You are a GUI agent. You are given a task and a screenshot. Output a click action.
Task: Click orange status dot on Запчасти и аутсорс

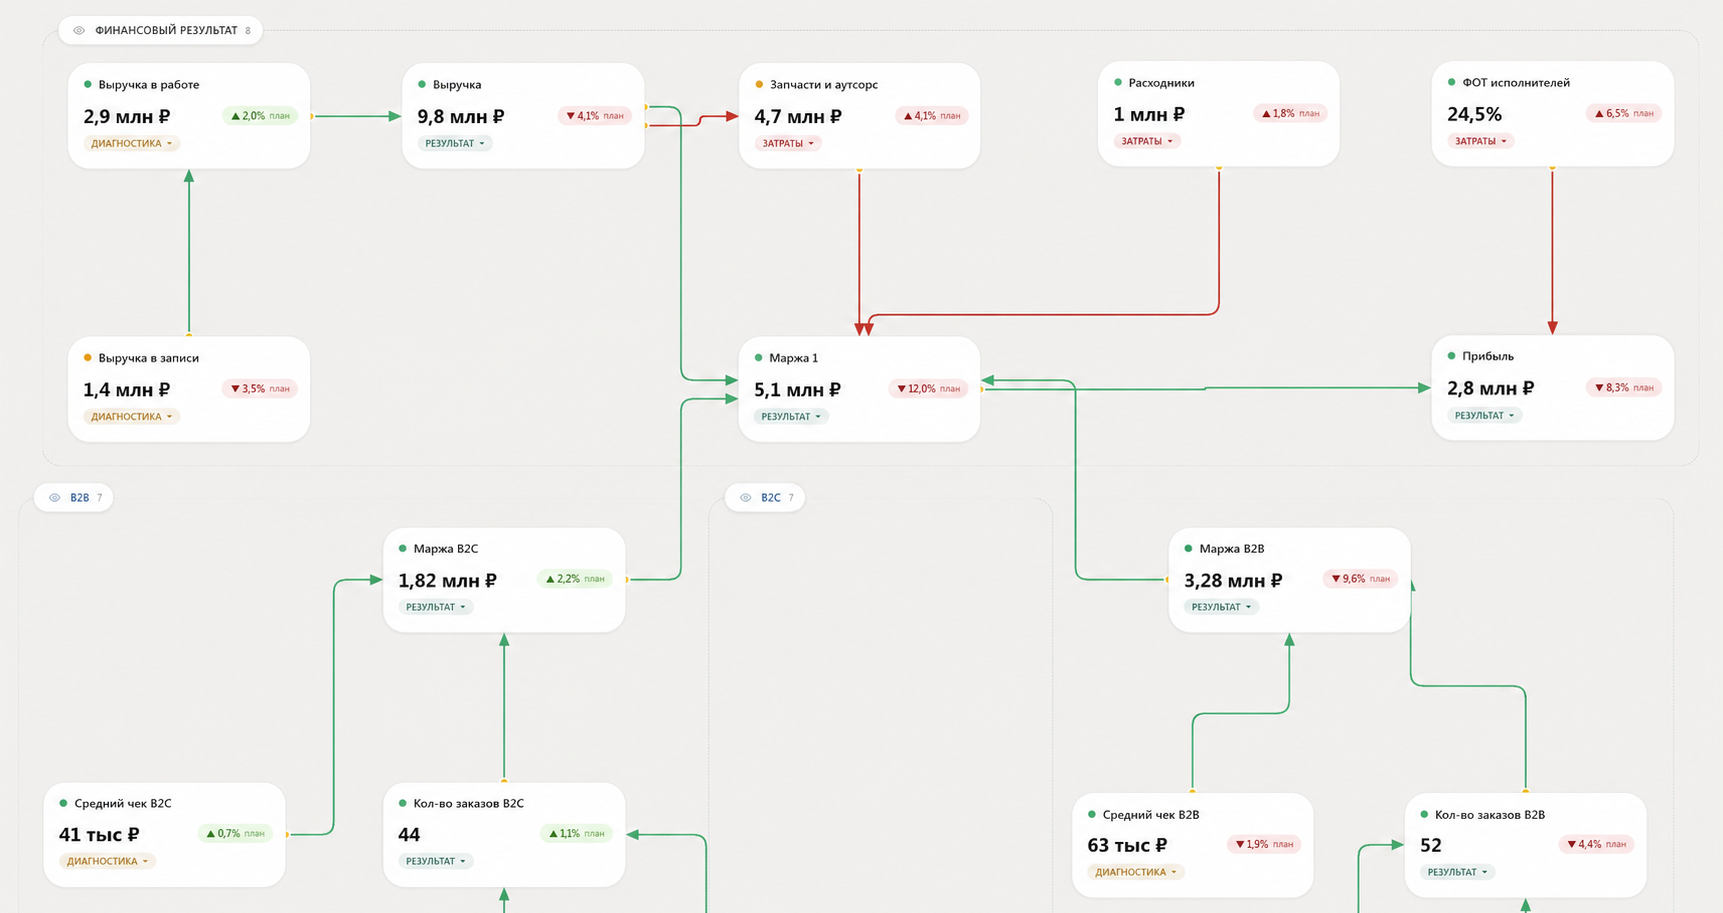[759, 85]
